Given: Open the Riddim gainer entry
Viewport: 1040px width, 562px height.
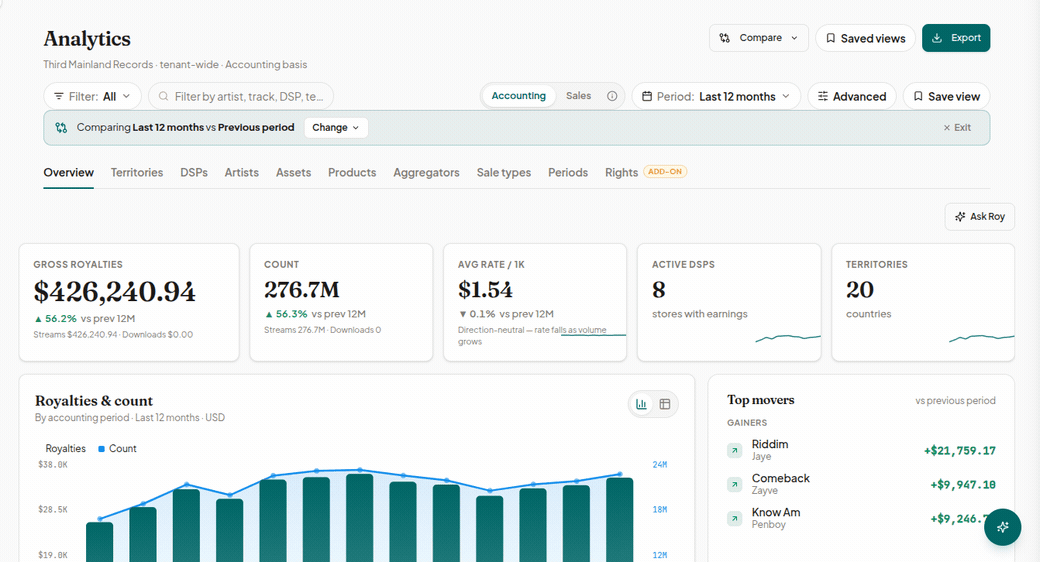Looking at the screenshot, I should coord(861,450).
